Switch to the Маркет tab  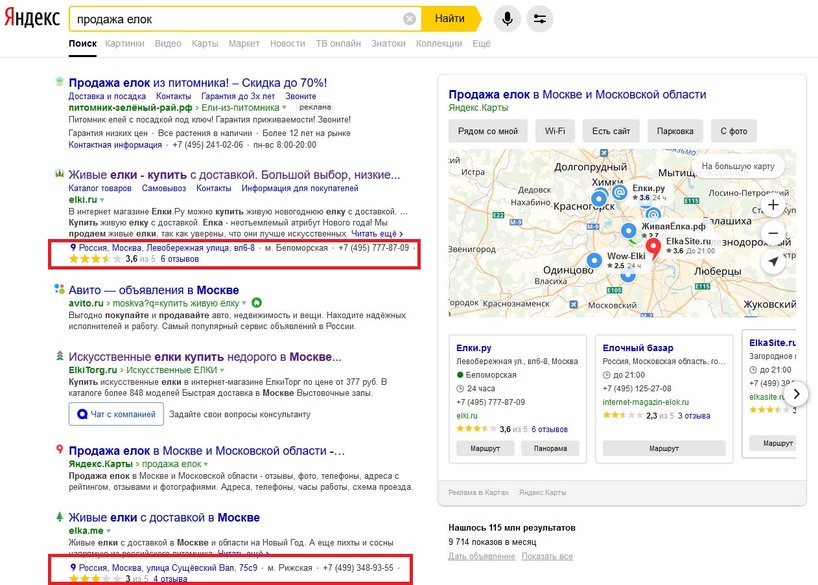[244, 44]
